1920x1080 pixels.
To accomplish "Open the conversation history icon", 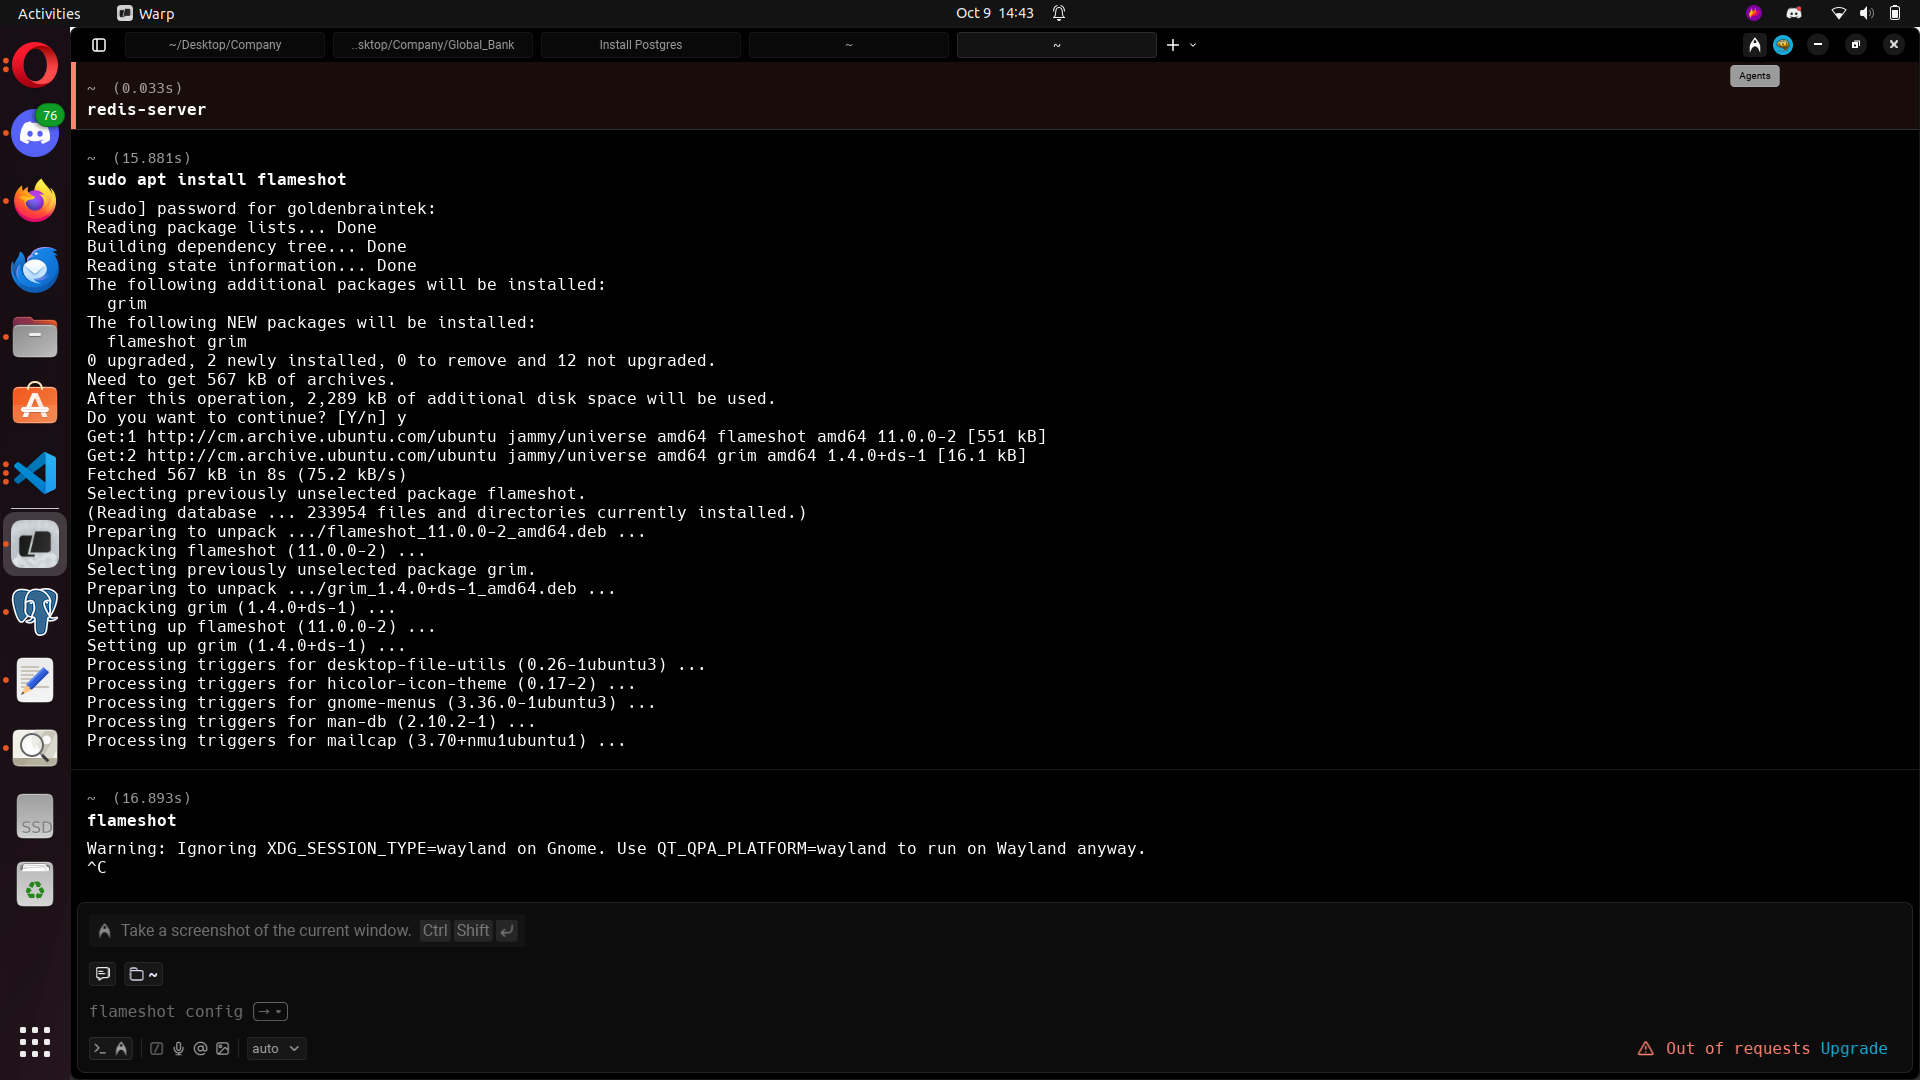I will (103, 974).
